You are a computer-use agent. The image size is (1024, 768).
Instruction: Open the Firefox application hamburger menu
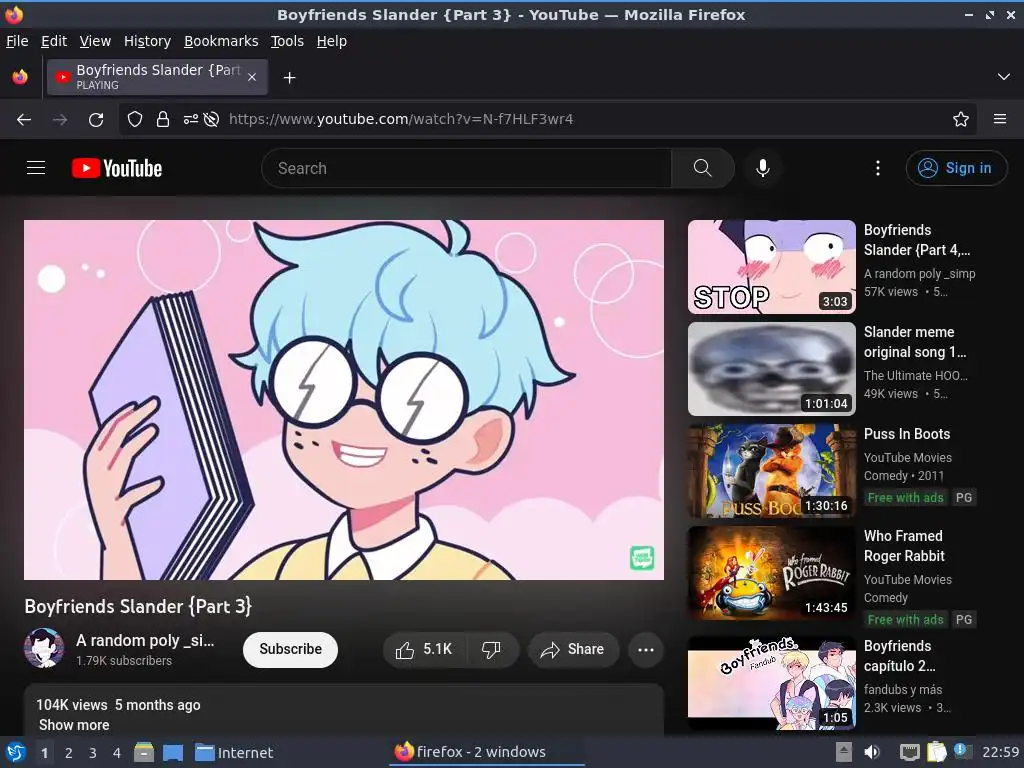(x=999, y=119)
